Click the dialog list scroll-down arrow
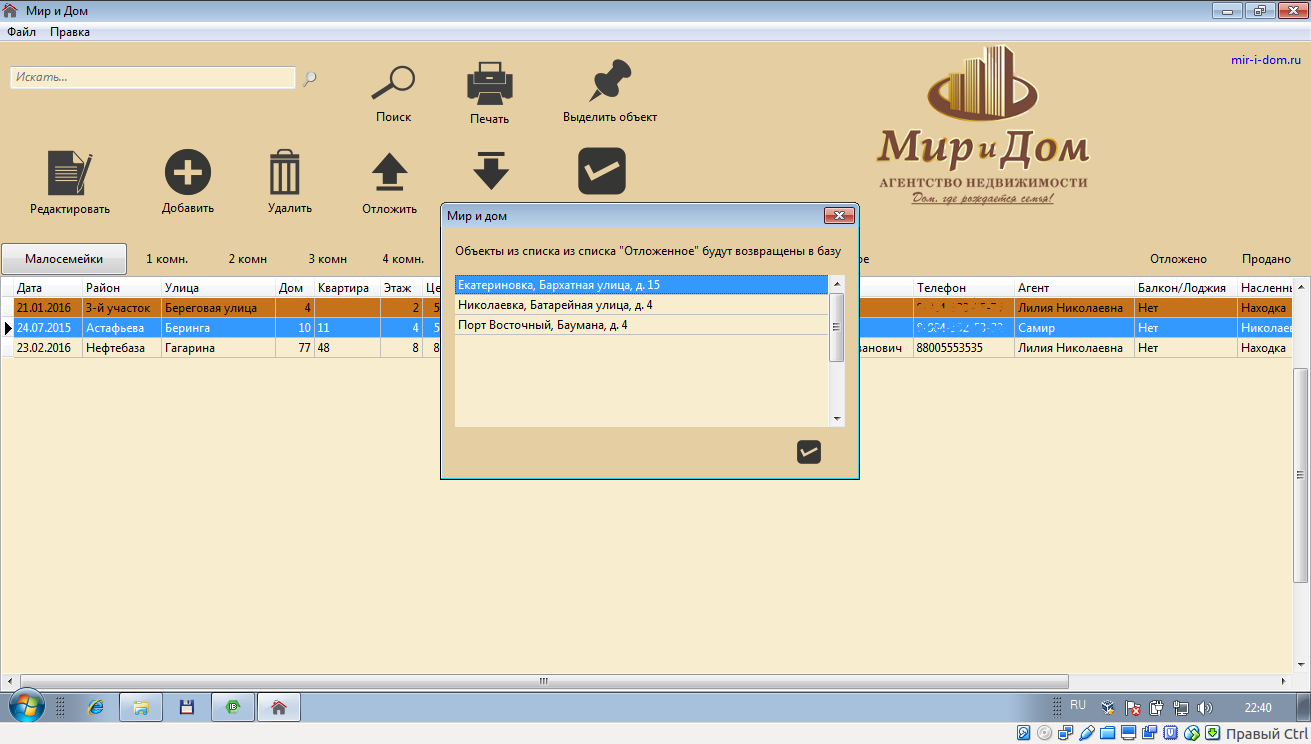The height and width of the screenshot is (744, 1311). pyautogui.click(x=837, y=419)
